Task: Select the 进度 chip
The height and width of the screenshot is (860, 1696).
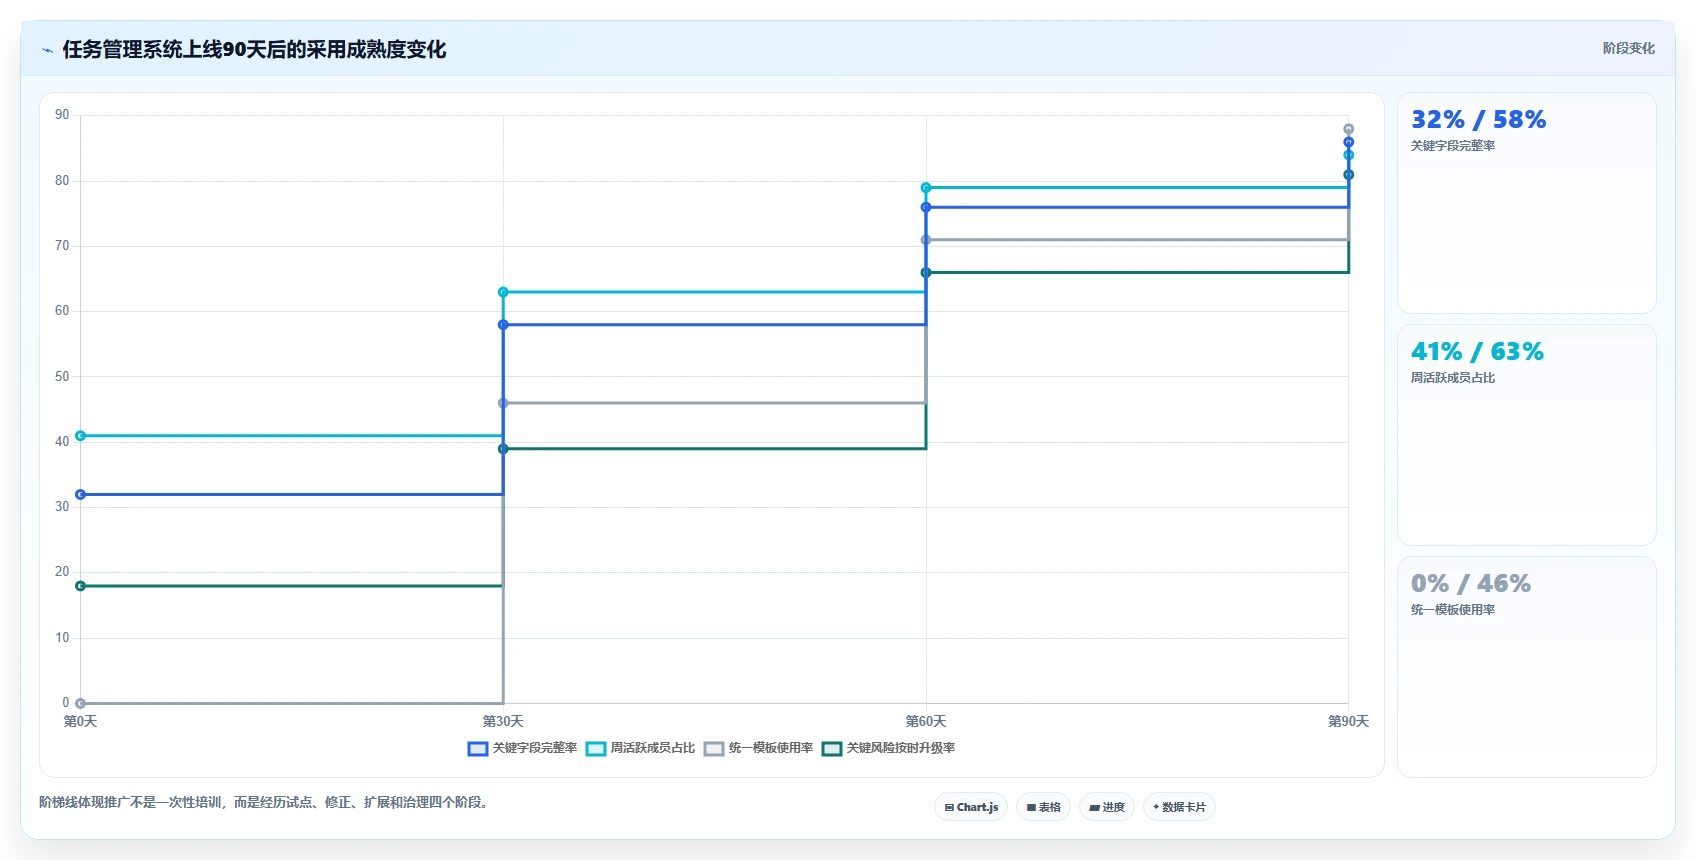Action: pyautogui.click(x=1106, y=807)
